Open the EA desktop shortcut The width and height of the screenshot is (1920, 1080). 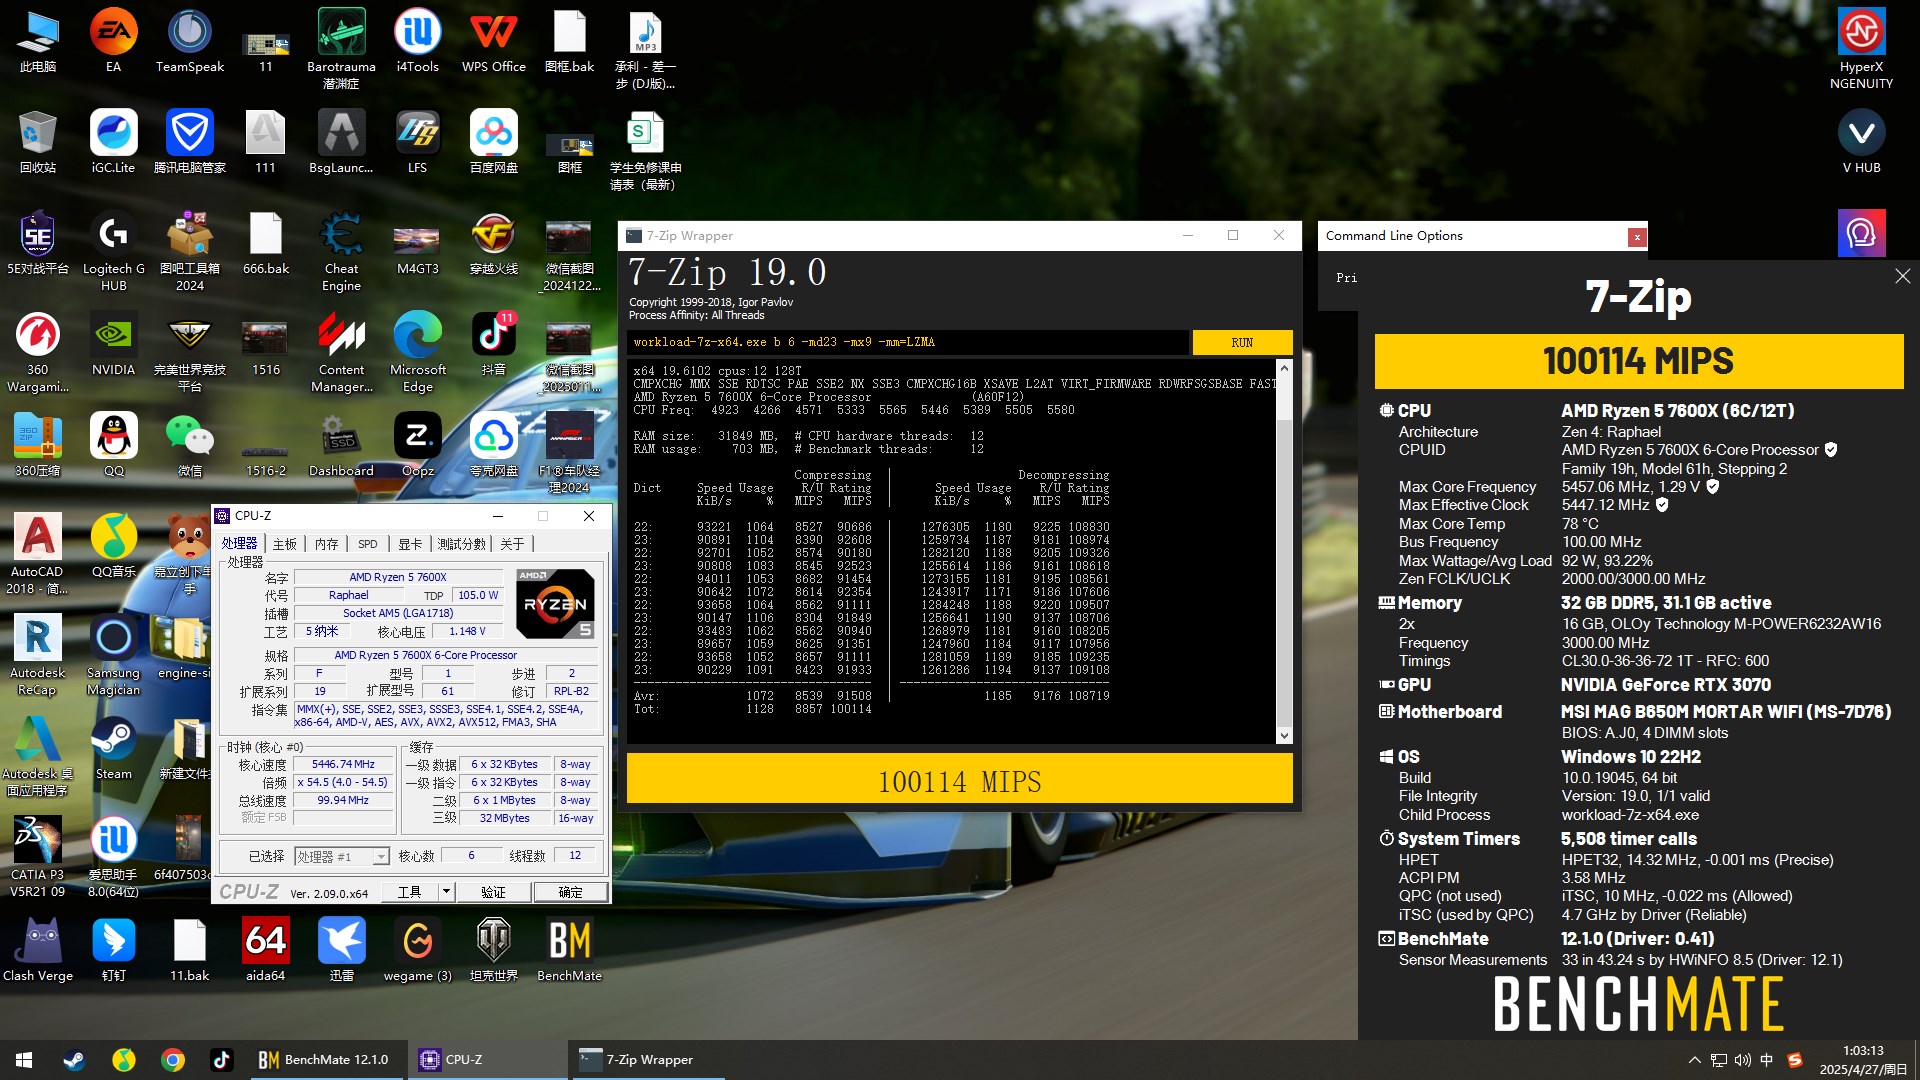point(113,41)
